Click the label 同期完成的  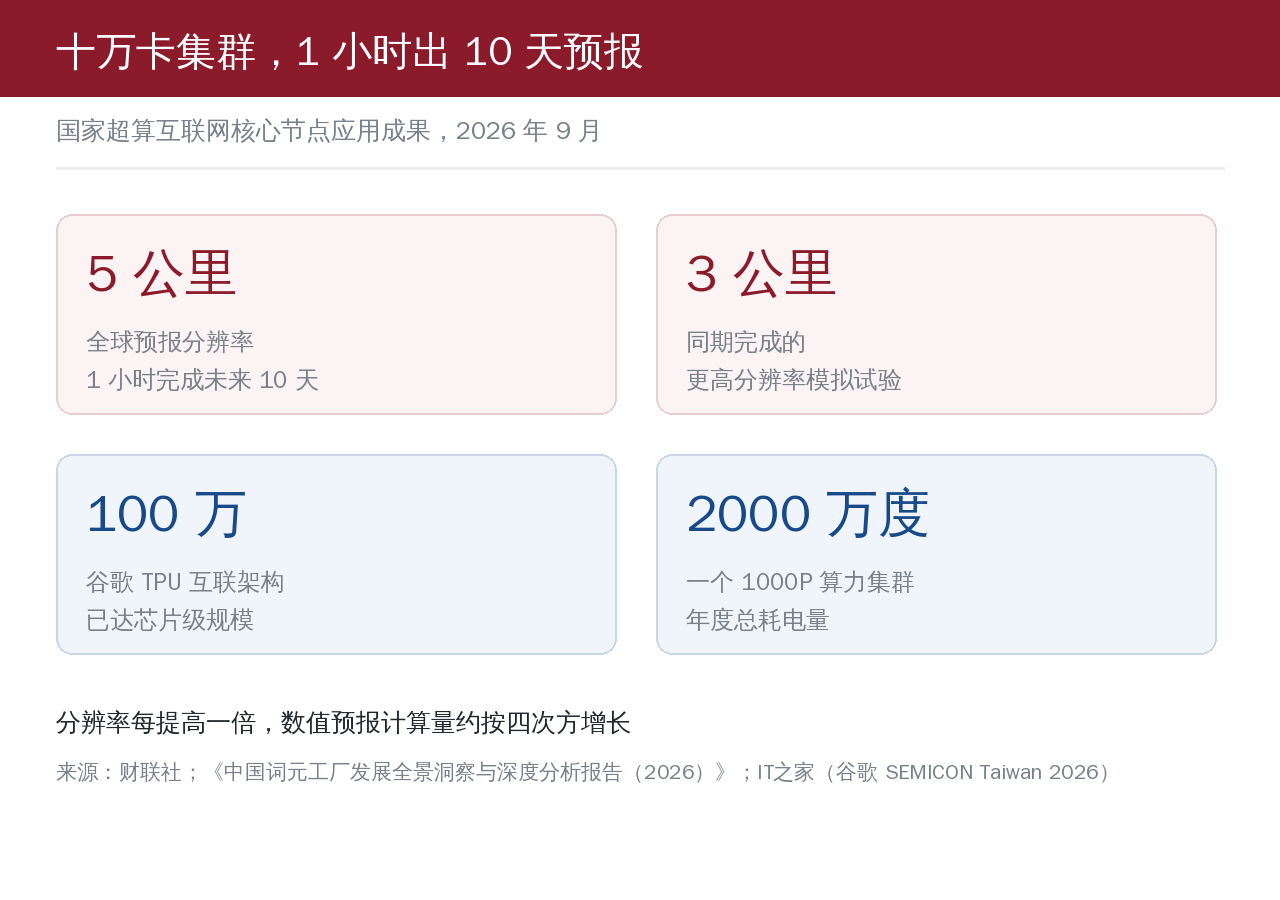pos(746,342)
